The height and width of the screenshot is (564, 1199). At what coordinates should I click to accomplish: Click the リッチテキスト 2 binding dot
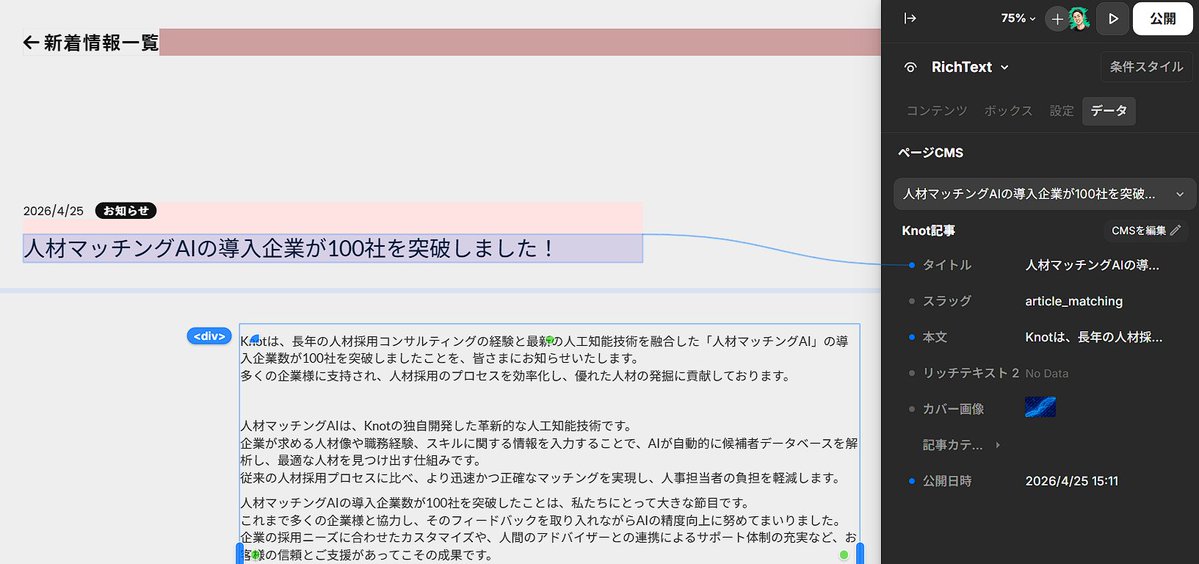click(911, 373)
